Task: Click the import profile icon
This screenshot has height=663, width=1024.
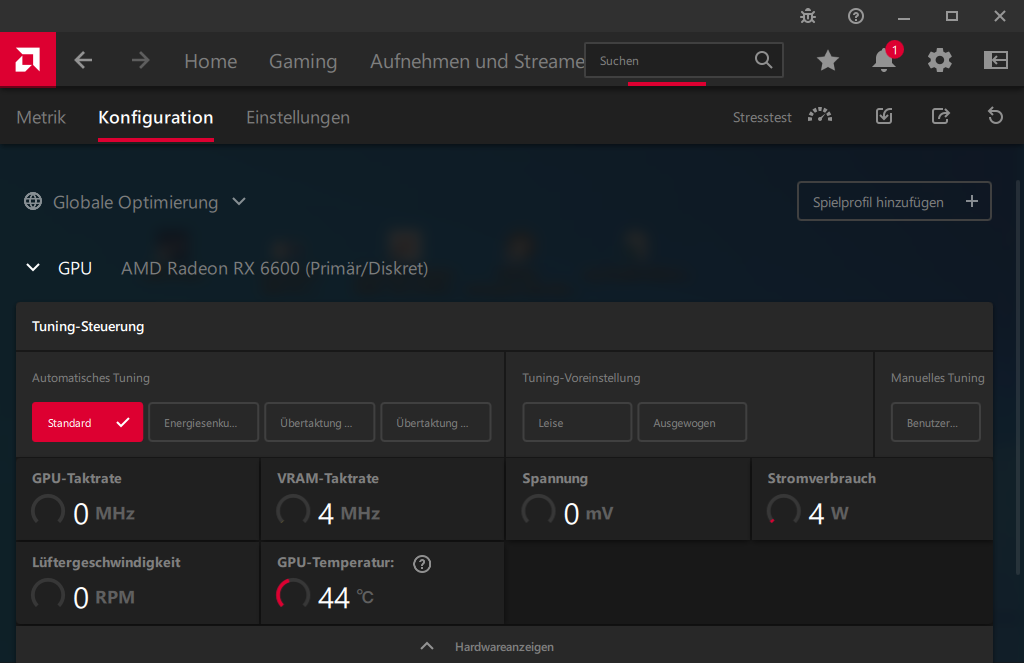Action: coord(884,116)
